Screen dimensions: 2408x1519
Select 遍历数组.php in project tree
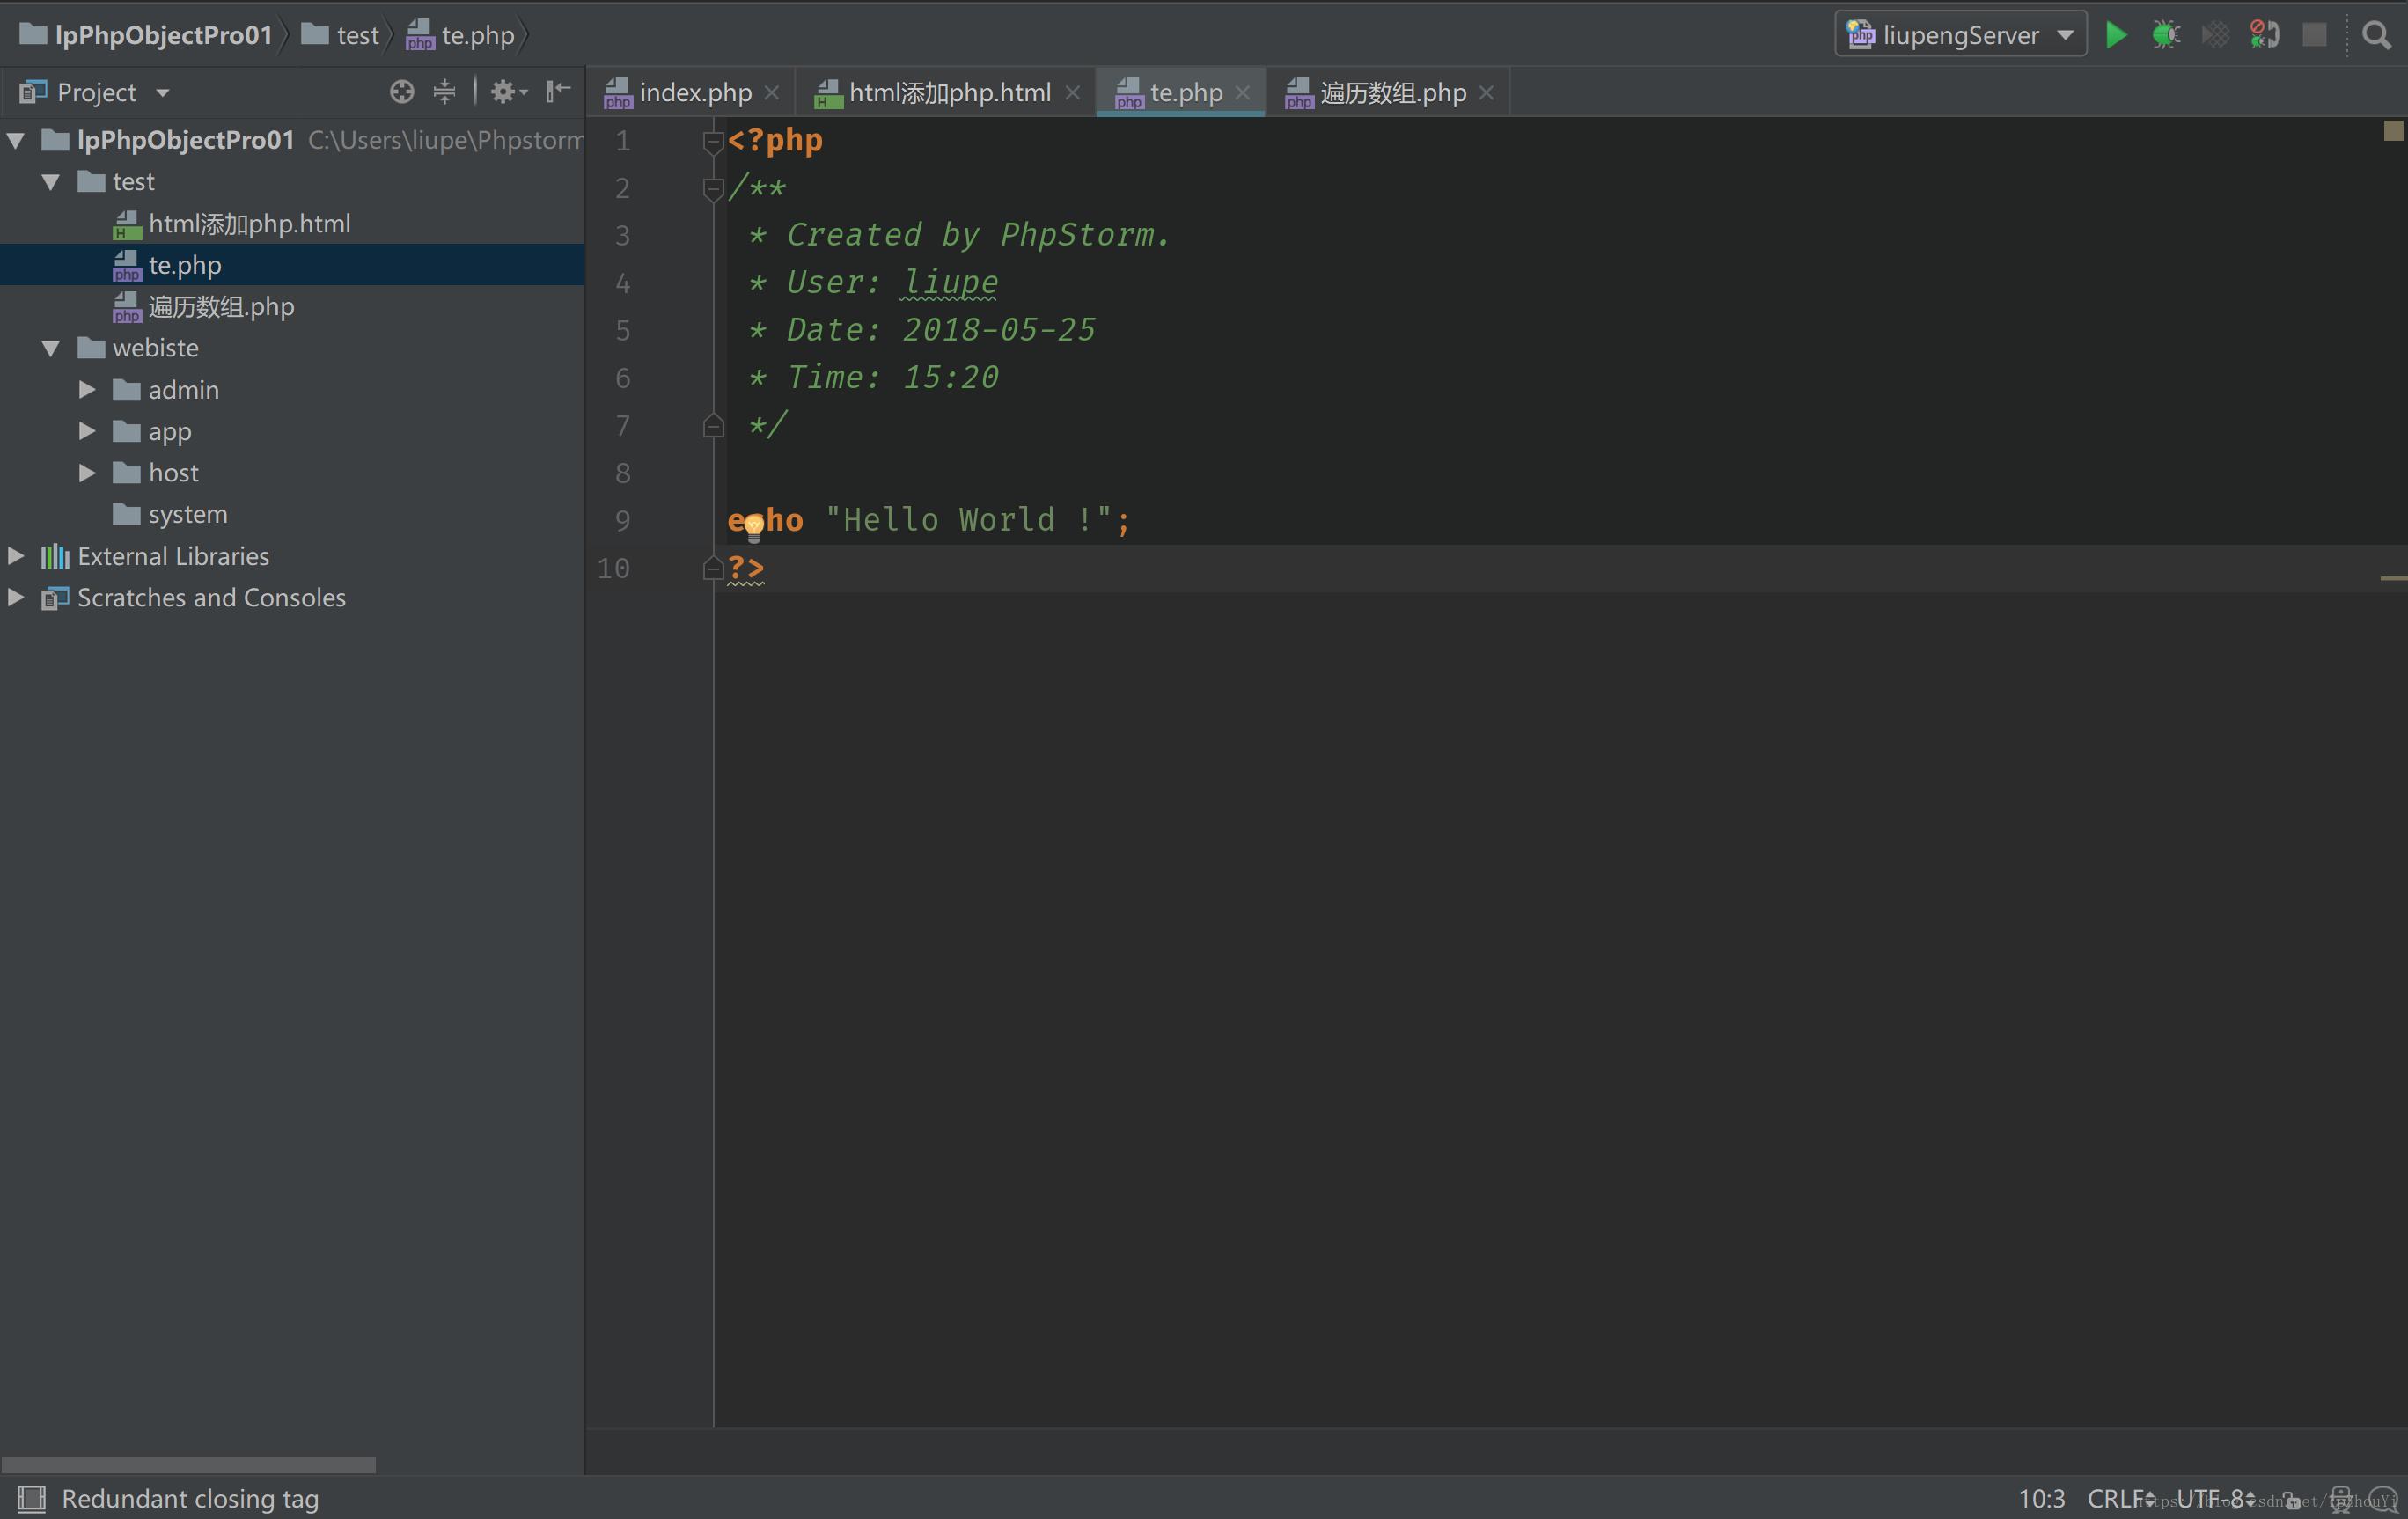[220, 307]
